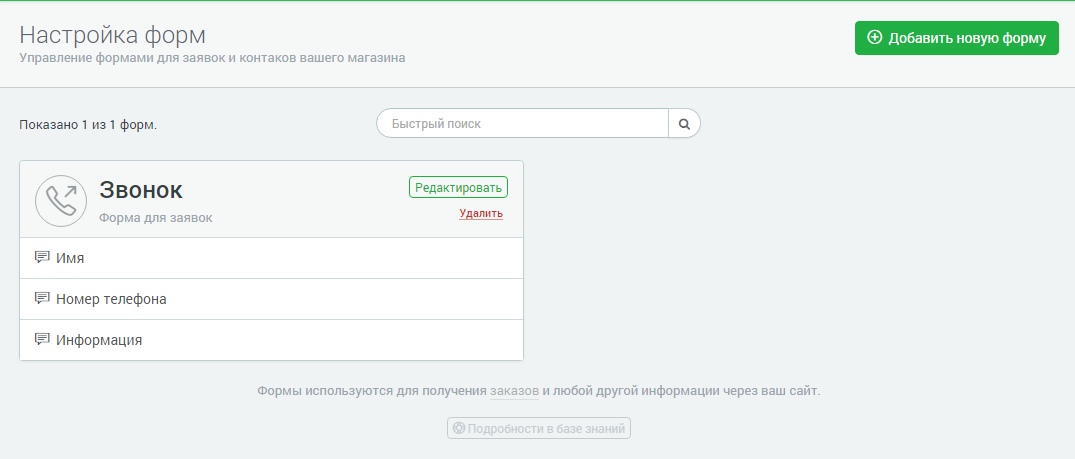The image size is (1075, 459).
Task: Click the Добавить новую форму button label
Action: [x=966, y=38]
